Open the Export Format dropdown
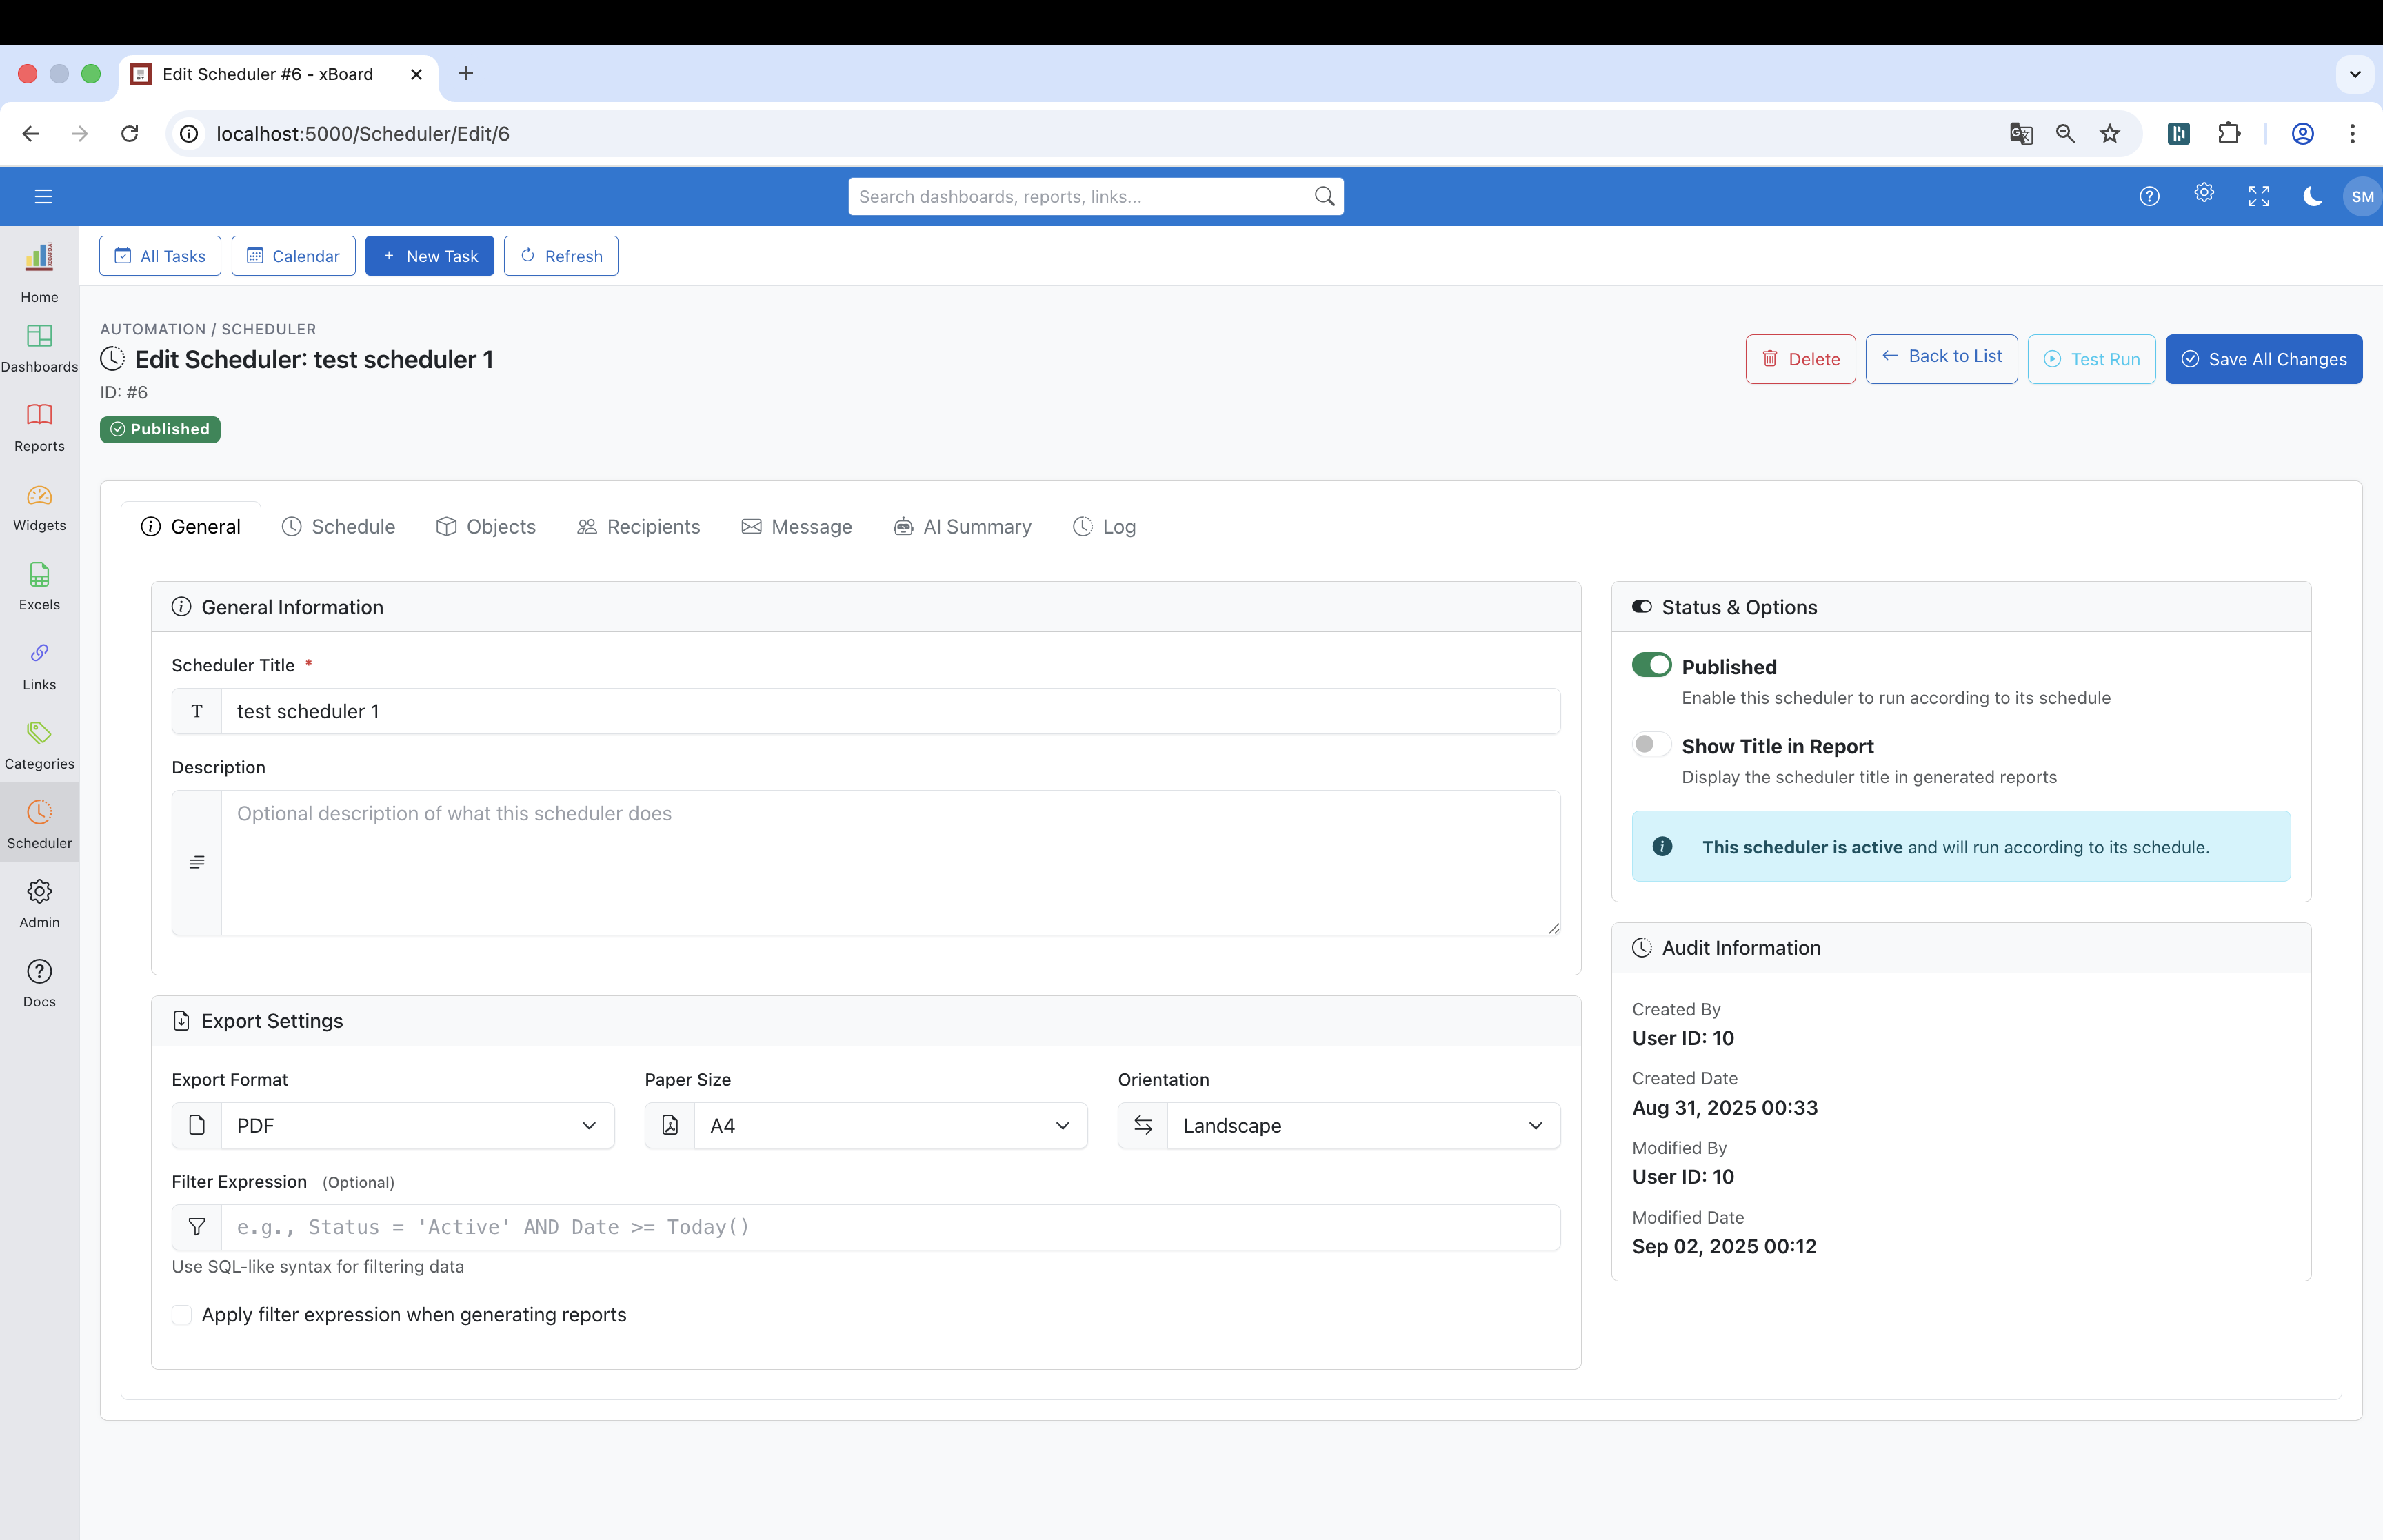Screen dimensions: 2383x1540 [393, 1125]
